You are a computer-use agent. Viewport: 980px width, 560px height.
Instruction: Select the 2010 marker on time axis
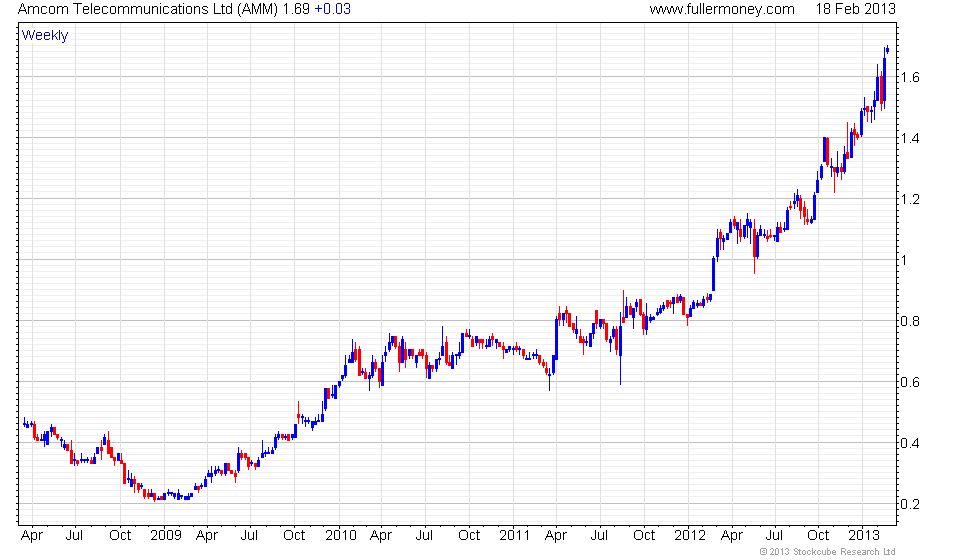(339, 535)
